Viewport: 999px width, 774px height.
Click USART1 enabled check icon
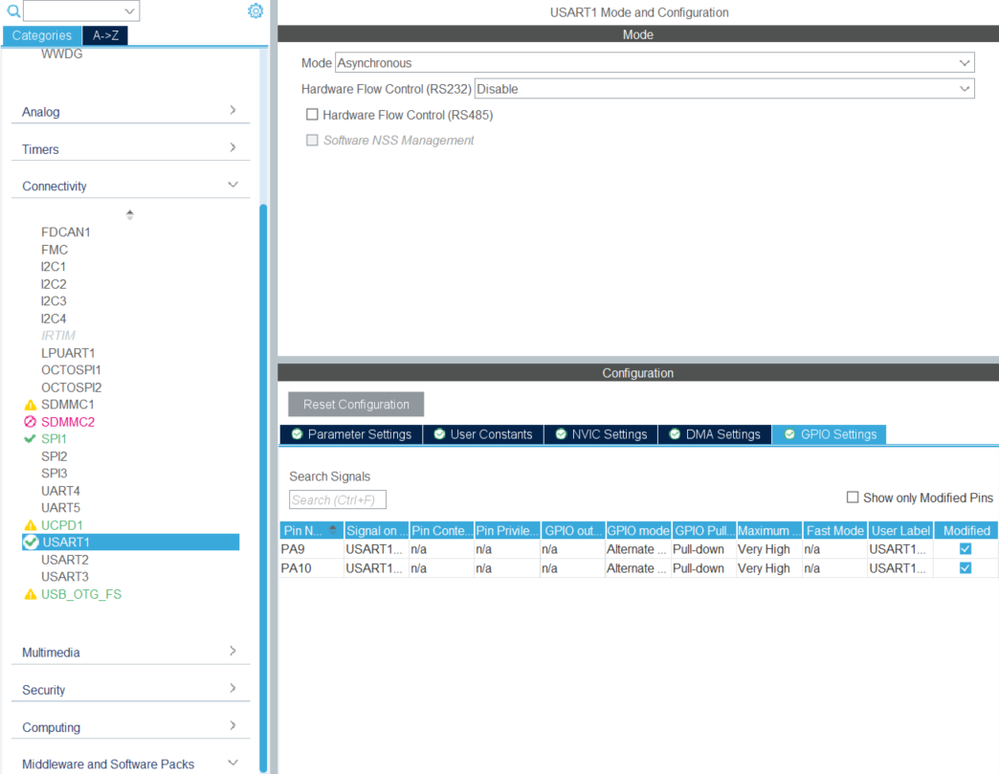click(x=31, y=542)
